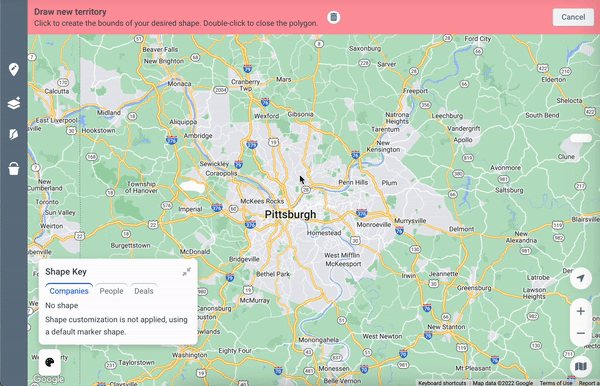
Task: Open the color palette button
Action: coord(50,362)
